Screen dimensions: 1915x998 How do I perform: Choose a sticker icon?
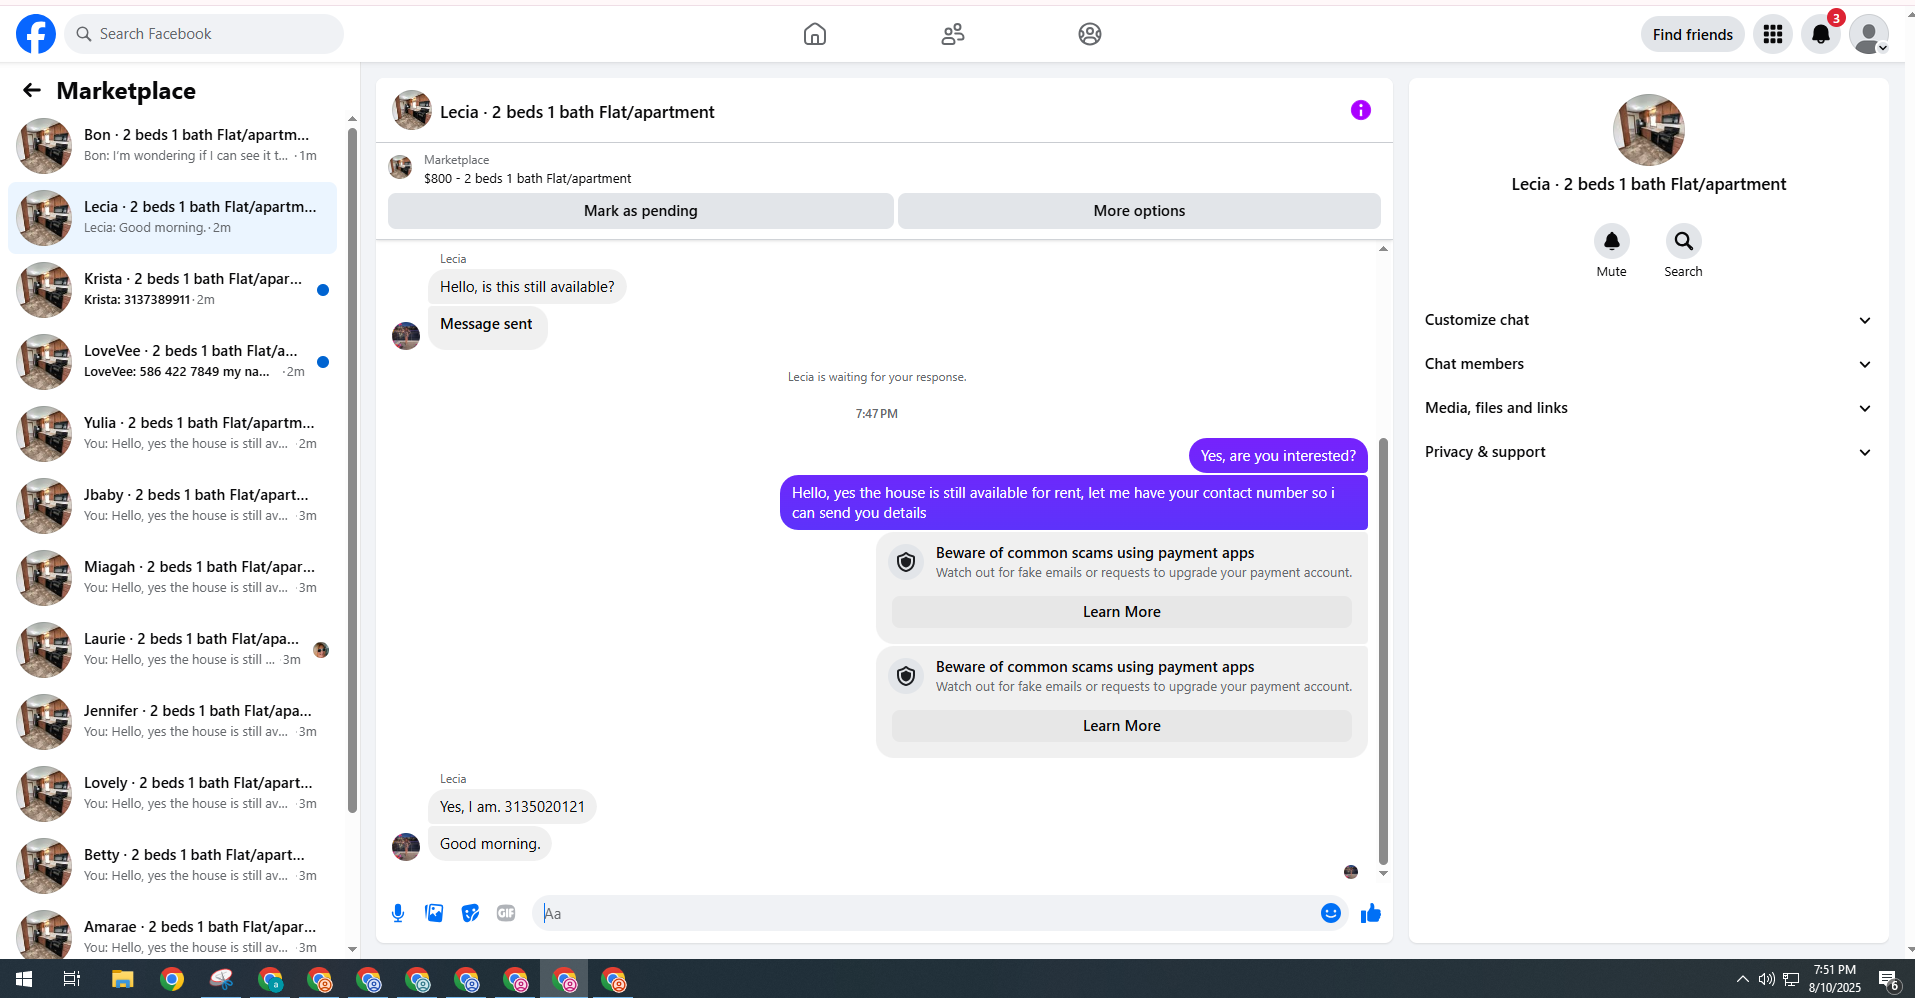pyautogui.click(x=470, y=913)
